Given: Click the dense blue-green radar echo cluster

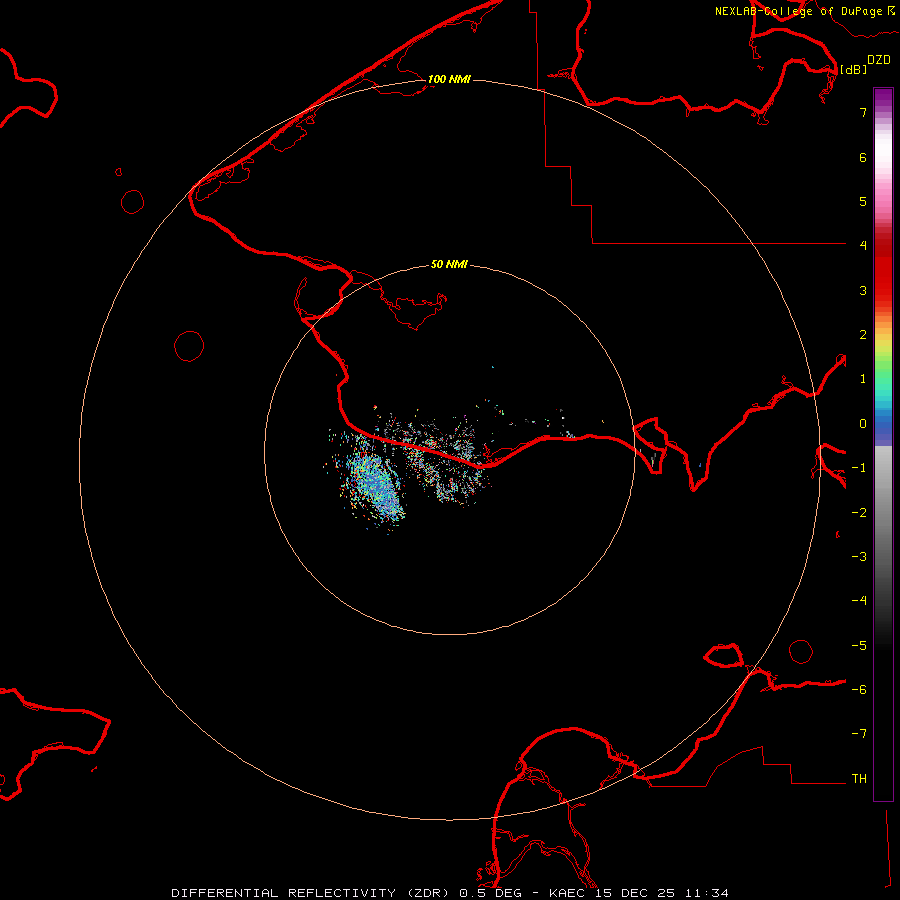Looking at the screenshot, I should pos(376,482).
